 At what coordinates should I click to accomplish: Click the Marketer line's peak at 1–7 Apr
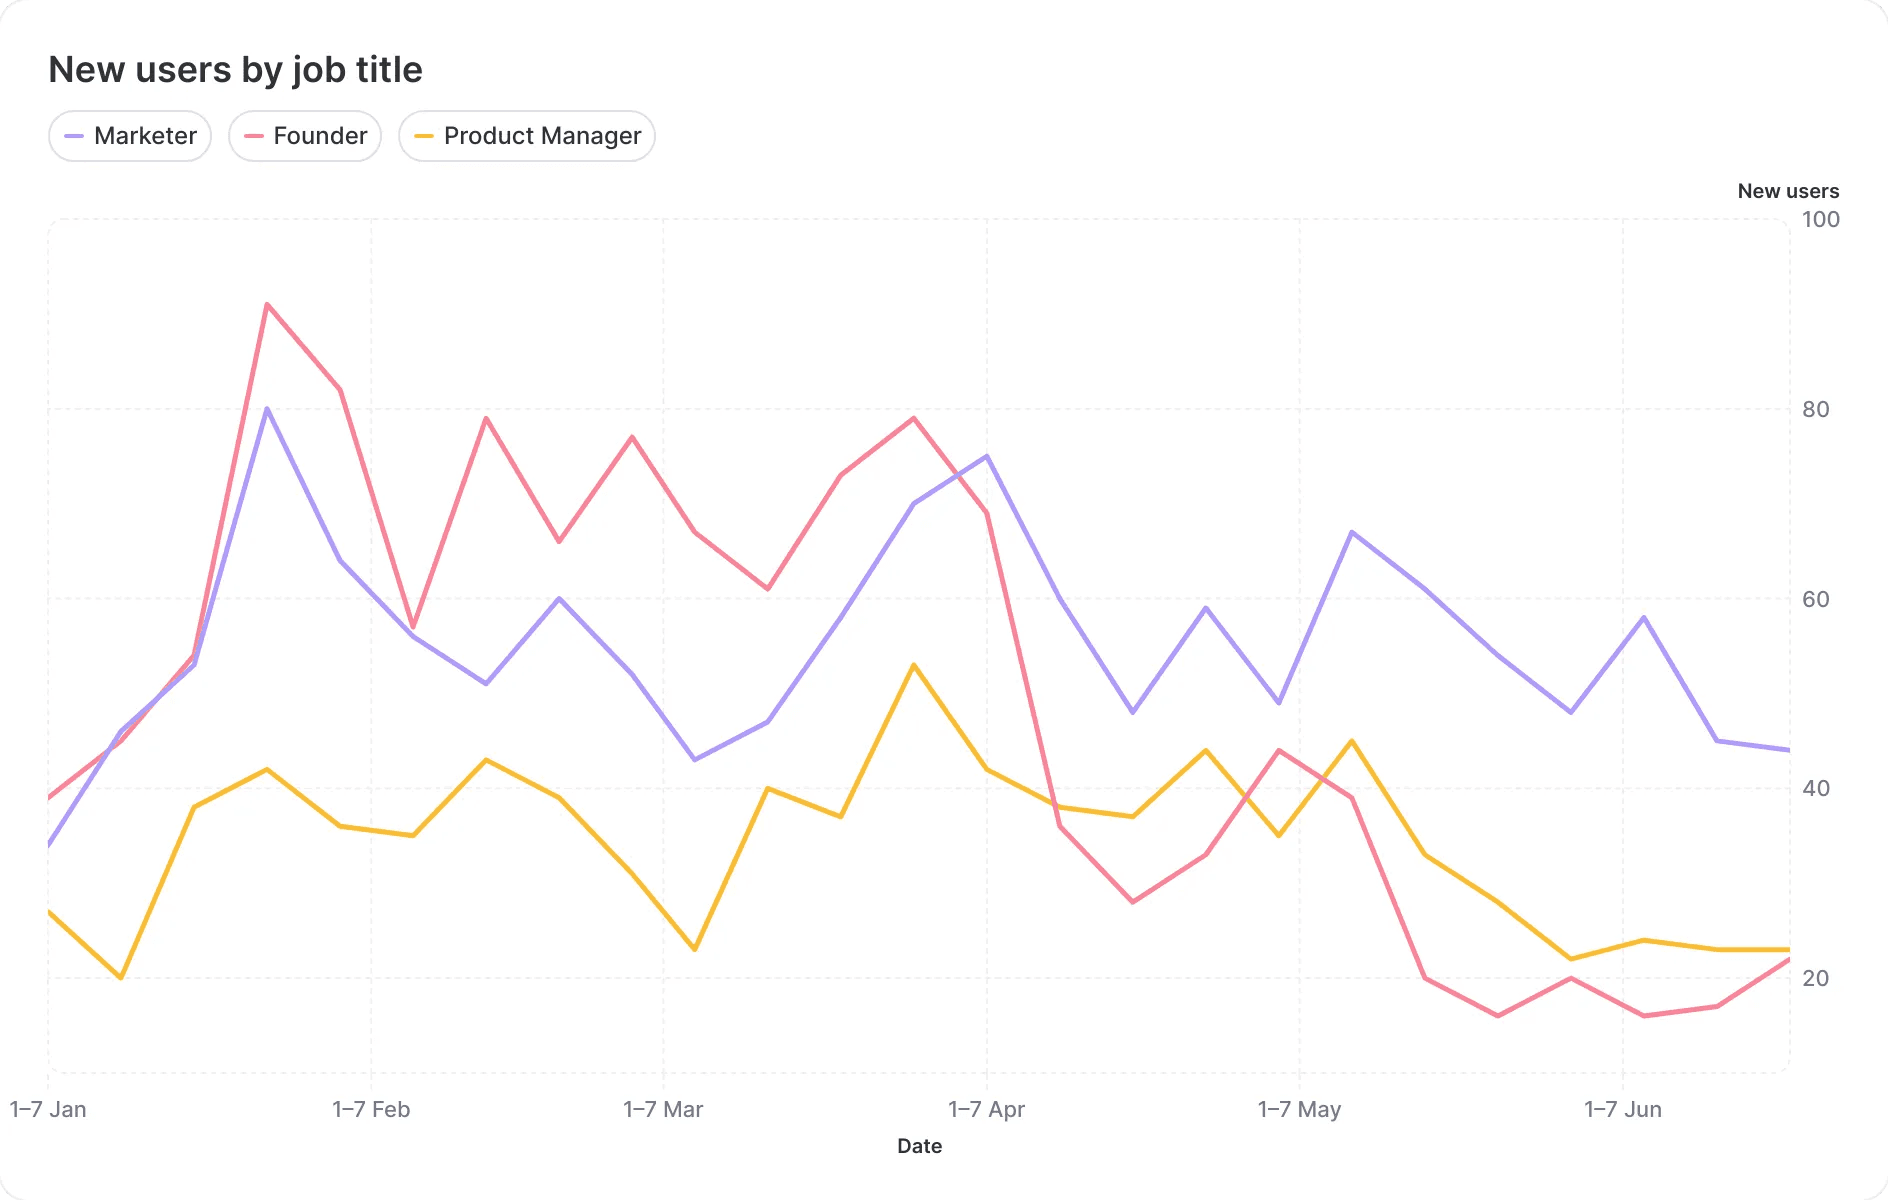(x=987, y=456)
